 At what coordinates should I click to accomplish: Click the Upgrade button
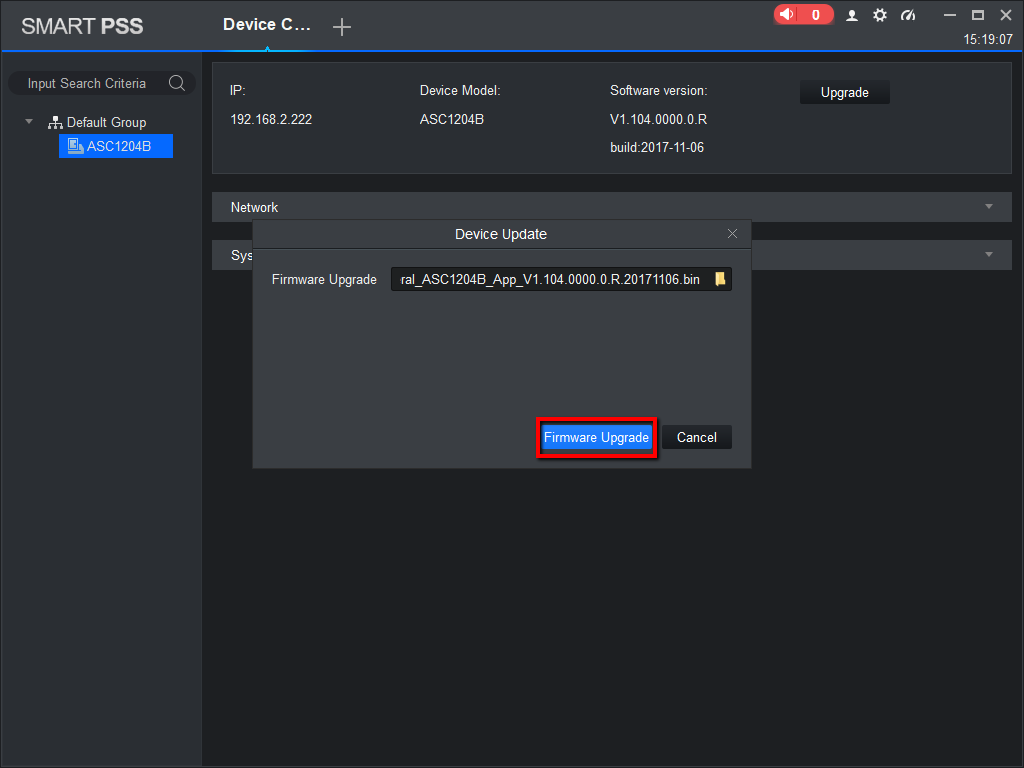pyautogui.click(x=844, y=92)
